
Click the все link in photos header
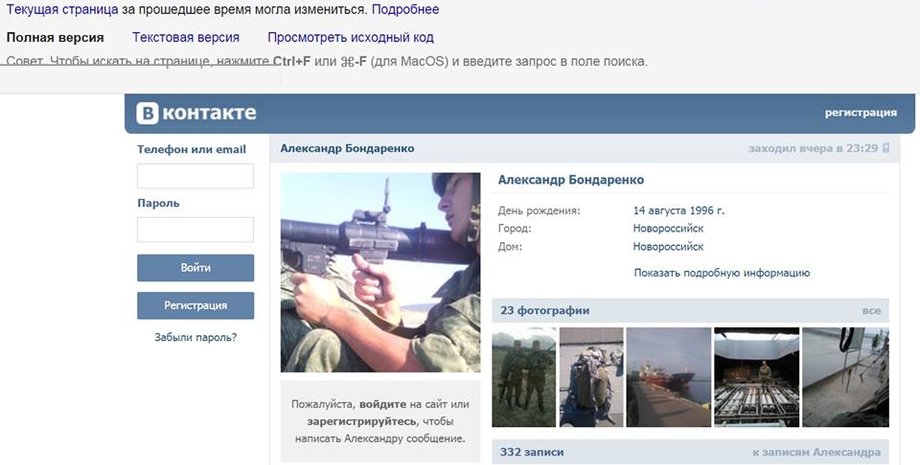[x=871, y=311]
